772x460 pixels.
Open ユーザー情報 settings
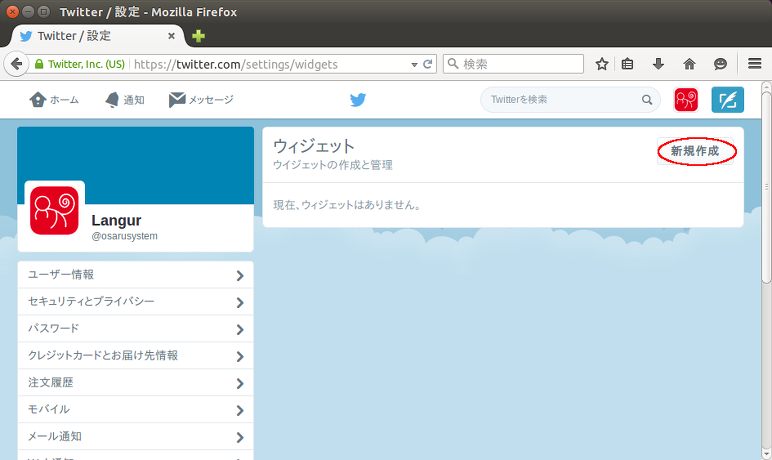[135, 275]
